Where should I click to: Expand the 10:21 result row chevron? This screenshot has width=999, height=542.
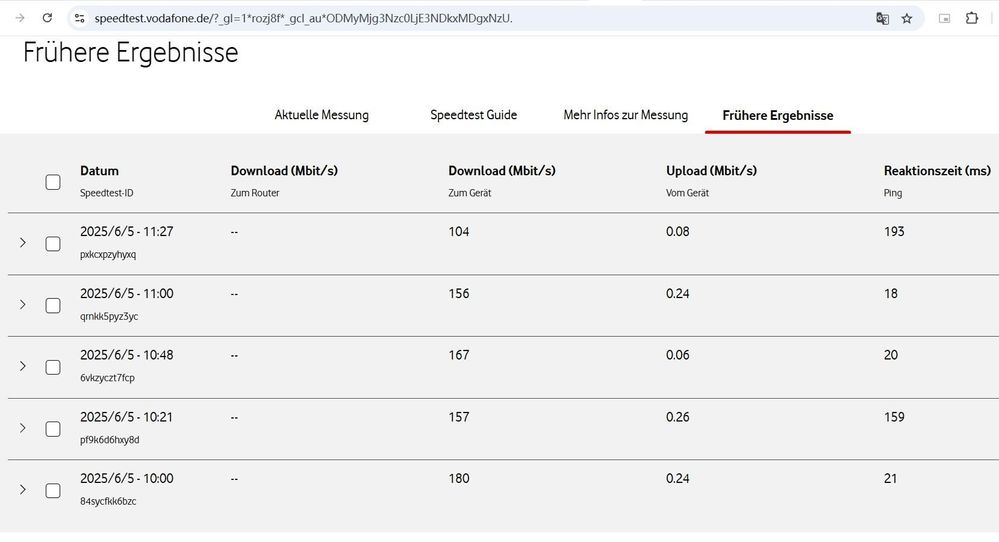point(23,428)
